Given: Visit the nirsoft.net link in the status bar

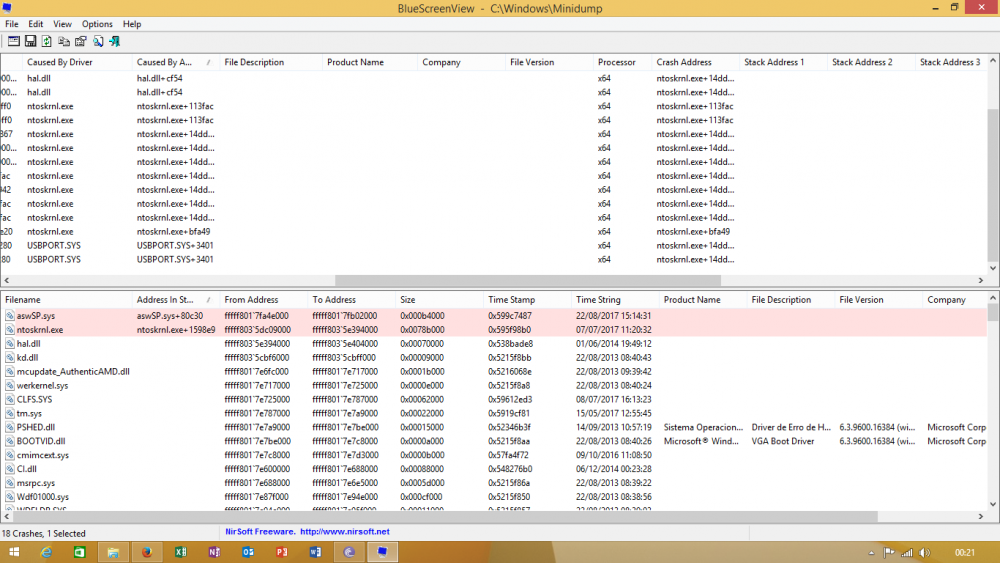Looking at the screenshot, I should tap(345, 531).
